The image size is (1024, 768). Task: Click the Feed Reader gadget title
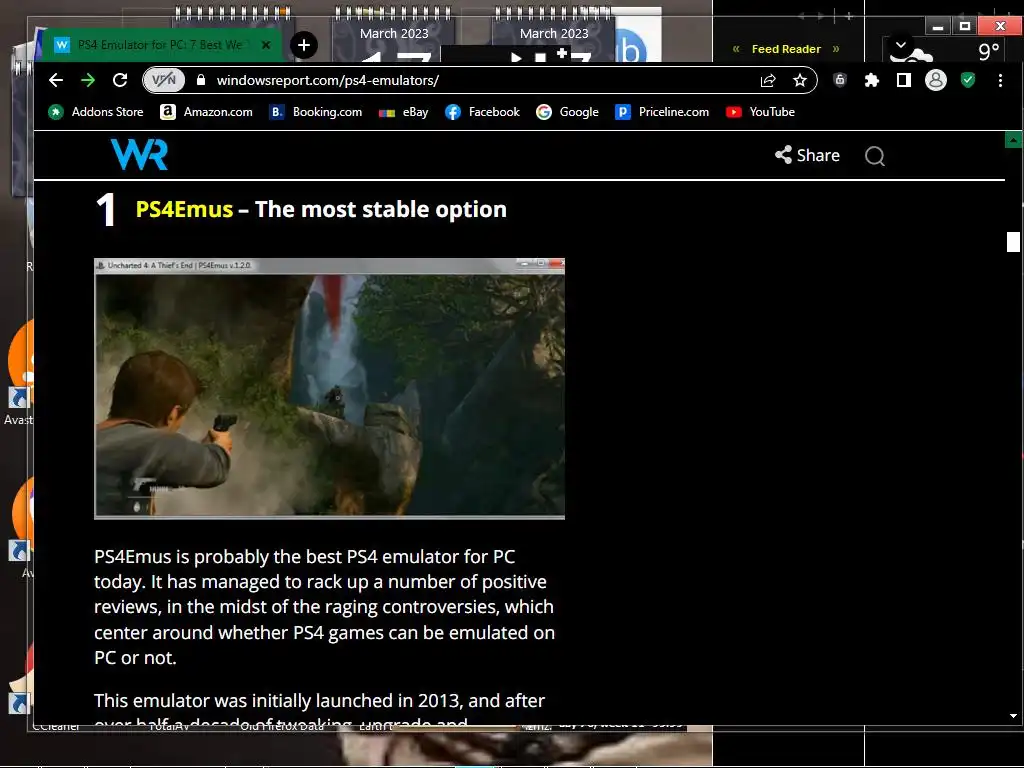tap(786, 49)
